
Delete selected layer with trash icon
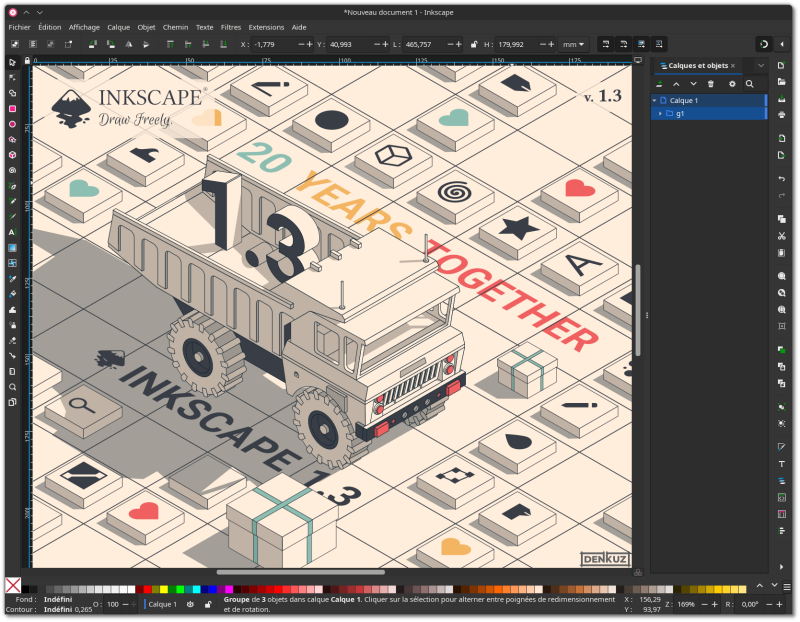pos(711,84)
